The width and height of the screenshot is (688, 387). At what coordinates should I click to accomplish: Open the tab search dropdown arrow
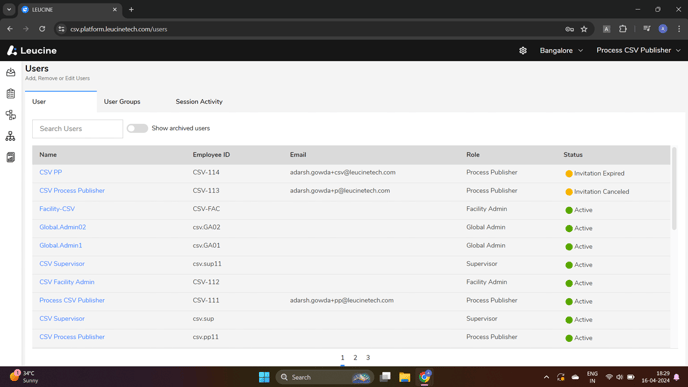[9, 10]
